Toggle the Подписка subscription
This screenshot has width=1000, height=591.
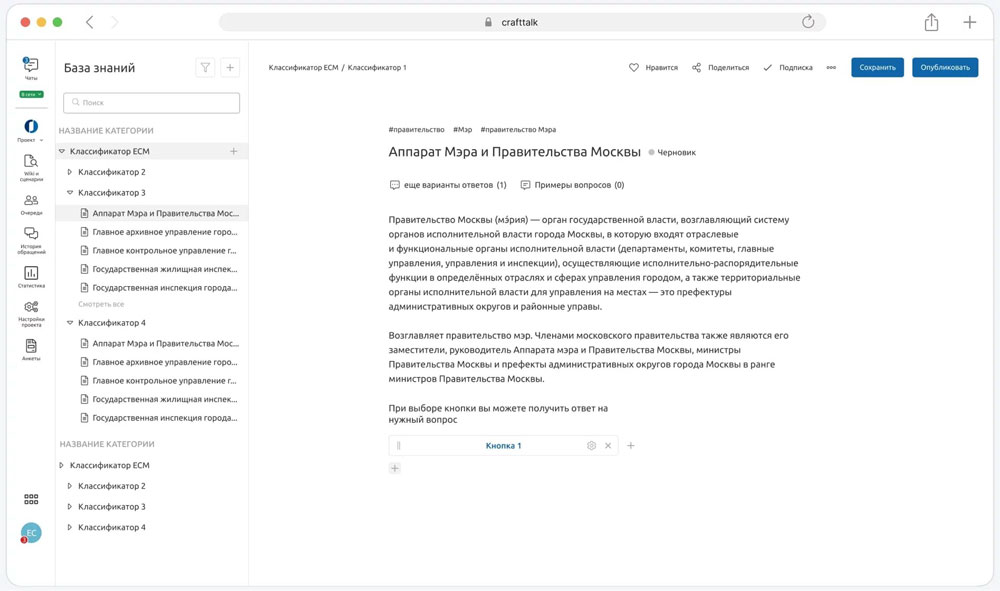[788, 68]
